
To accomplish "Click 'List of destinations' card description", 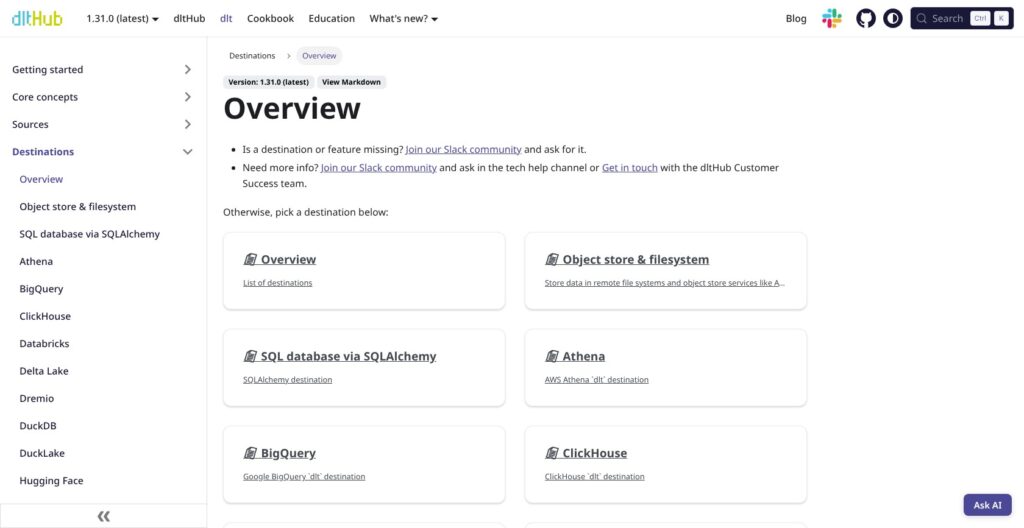I will coord(278,283).
